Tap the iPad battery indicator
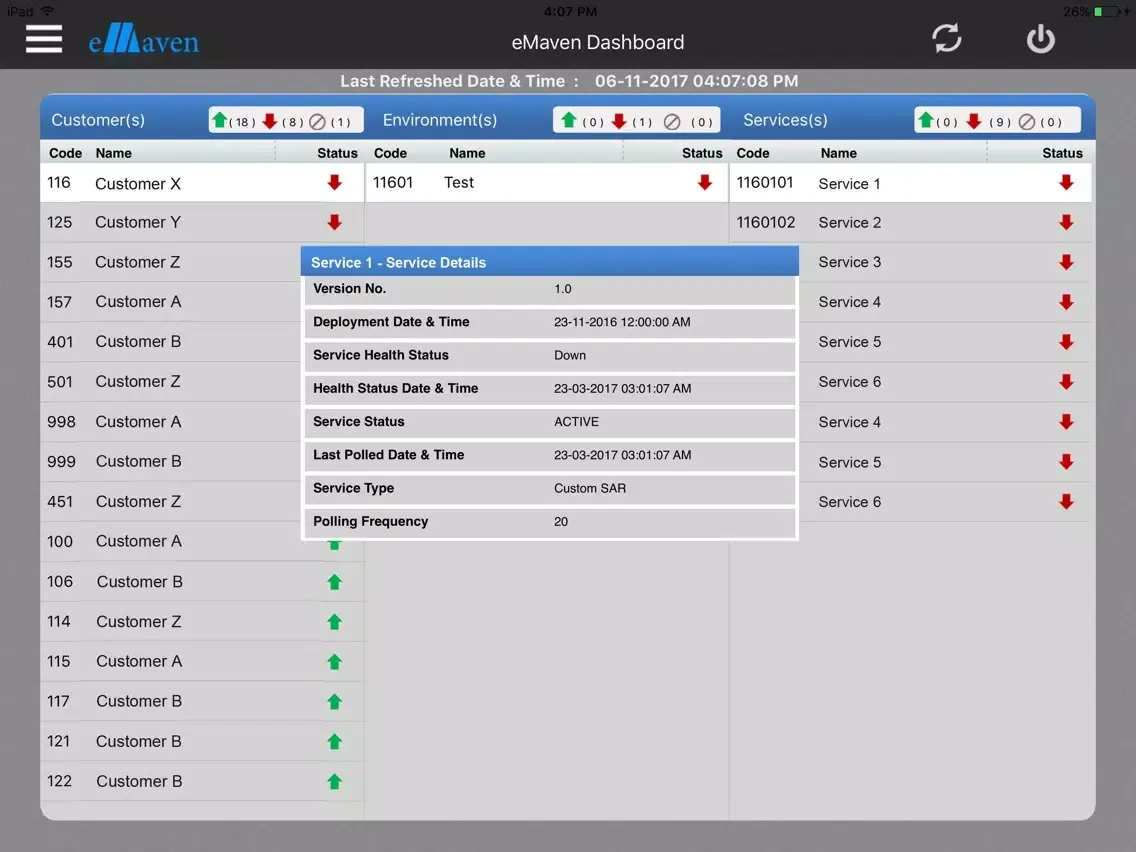This screenshot has height=852, width=1136. 1107,12
